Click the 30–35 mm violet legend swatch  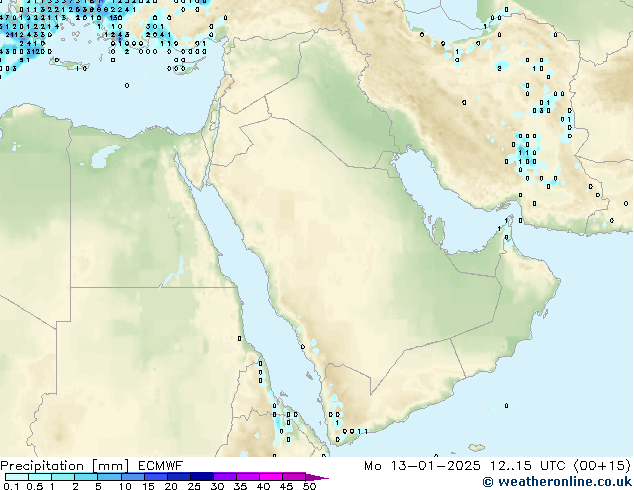(x=225, y=477)
